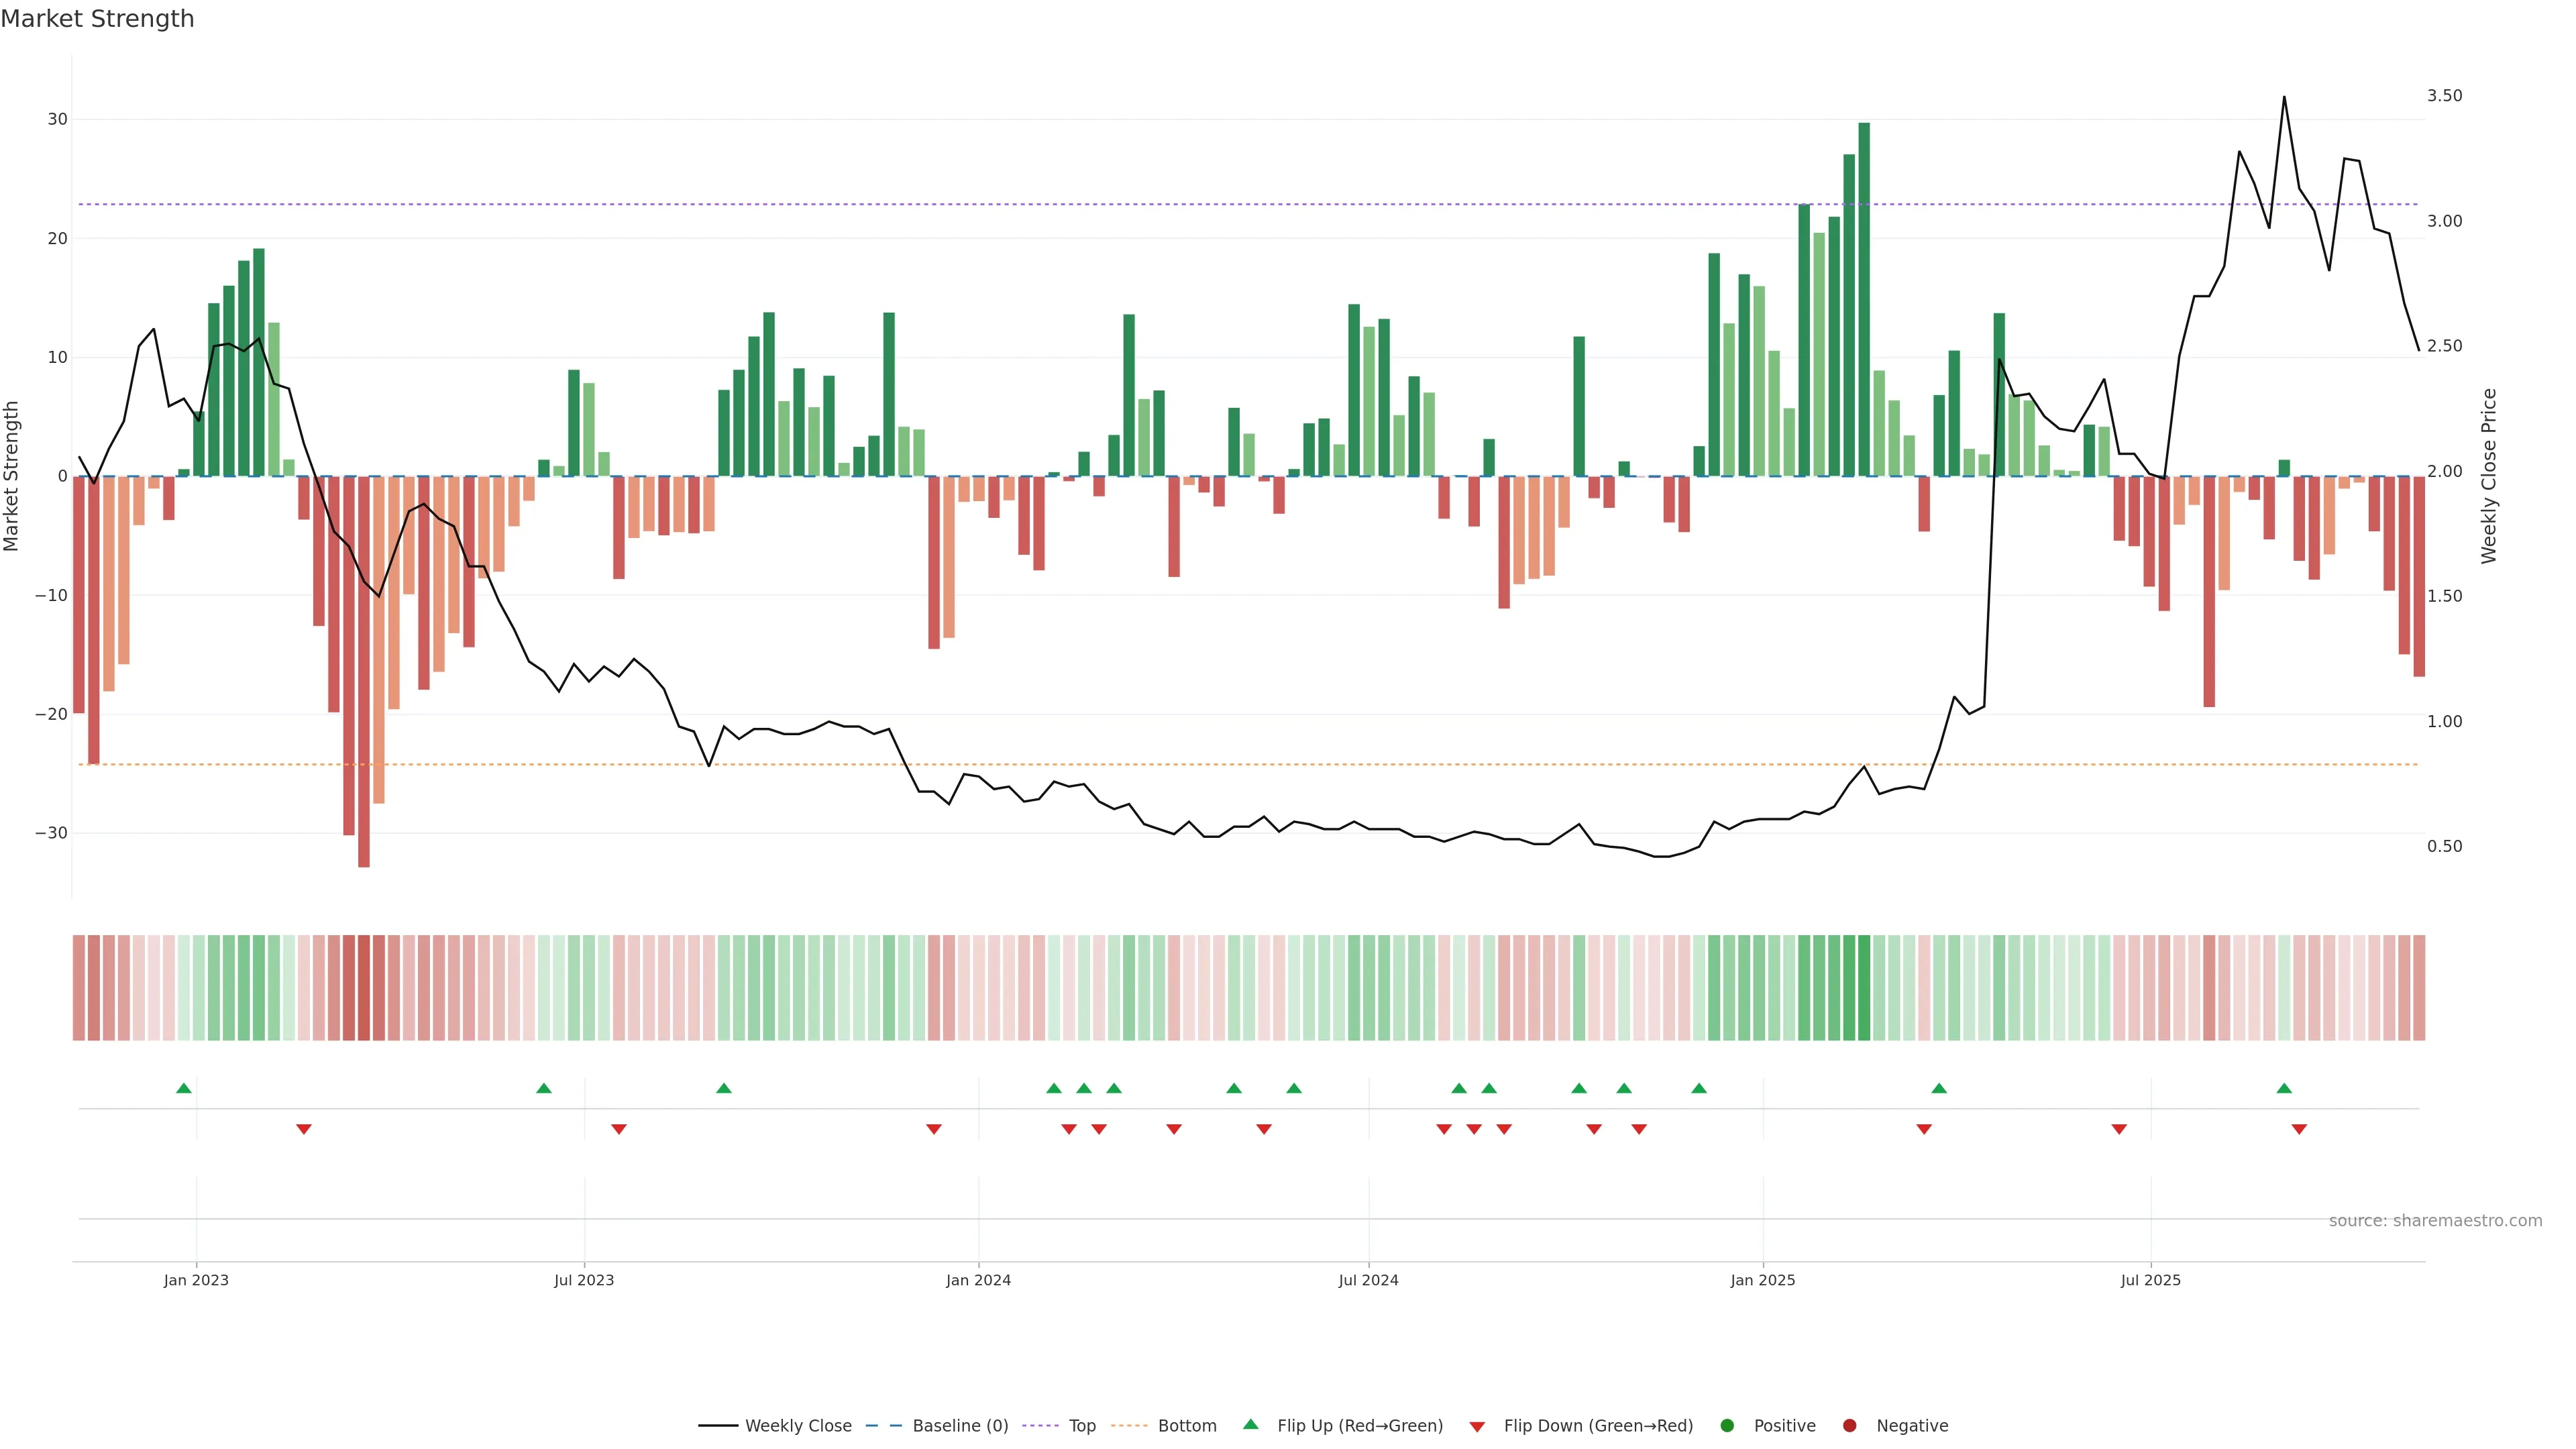The width and height of the screenshot is (2576, 1449).
Task: Click the tallest green bar near 30
Action: pyautogui.click(x=1864, y=300)
